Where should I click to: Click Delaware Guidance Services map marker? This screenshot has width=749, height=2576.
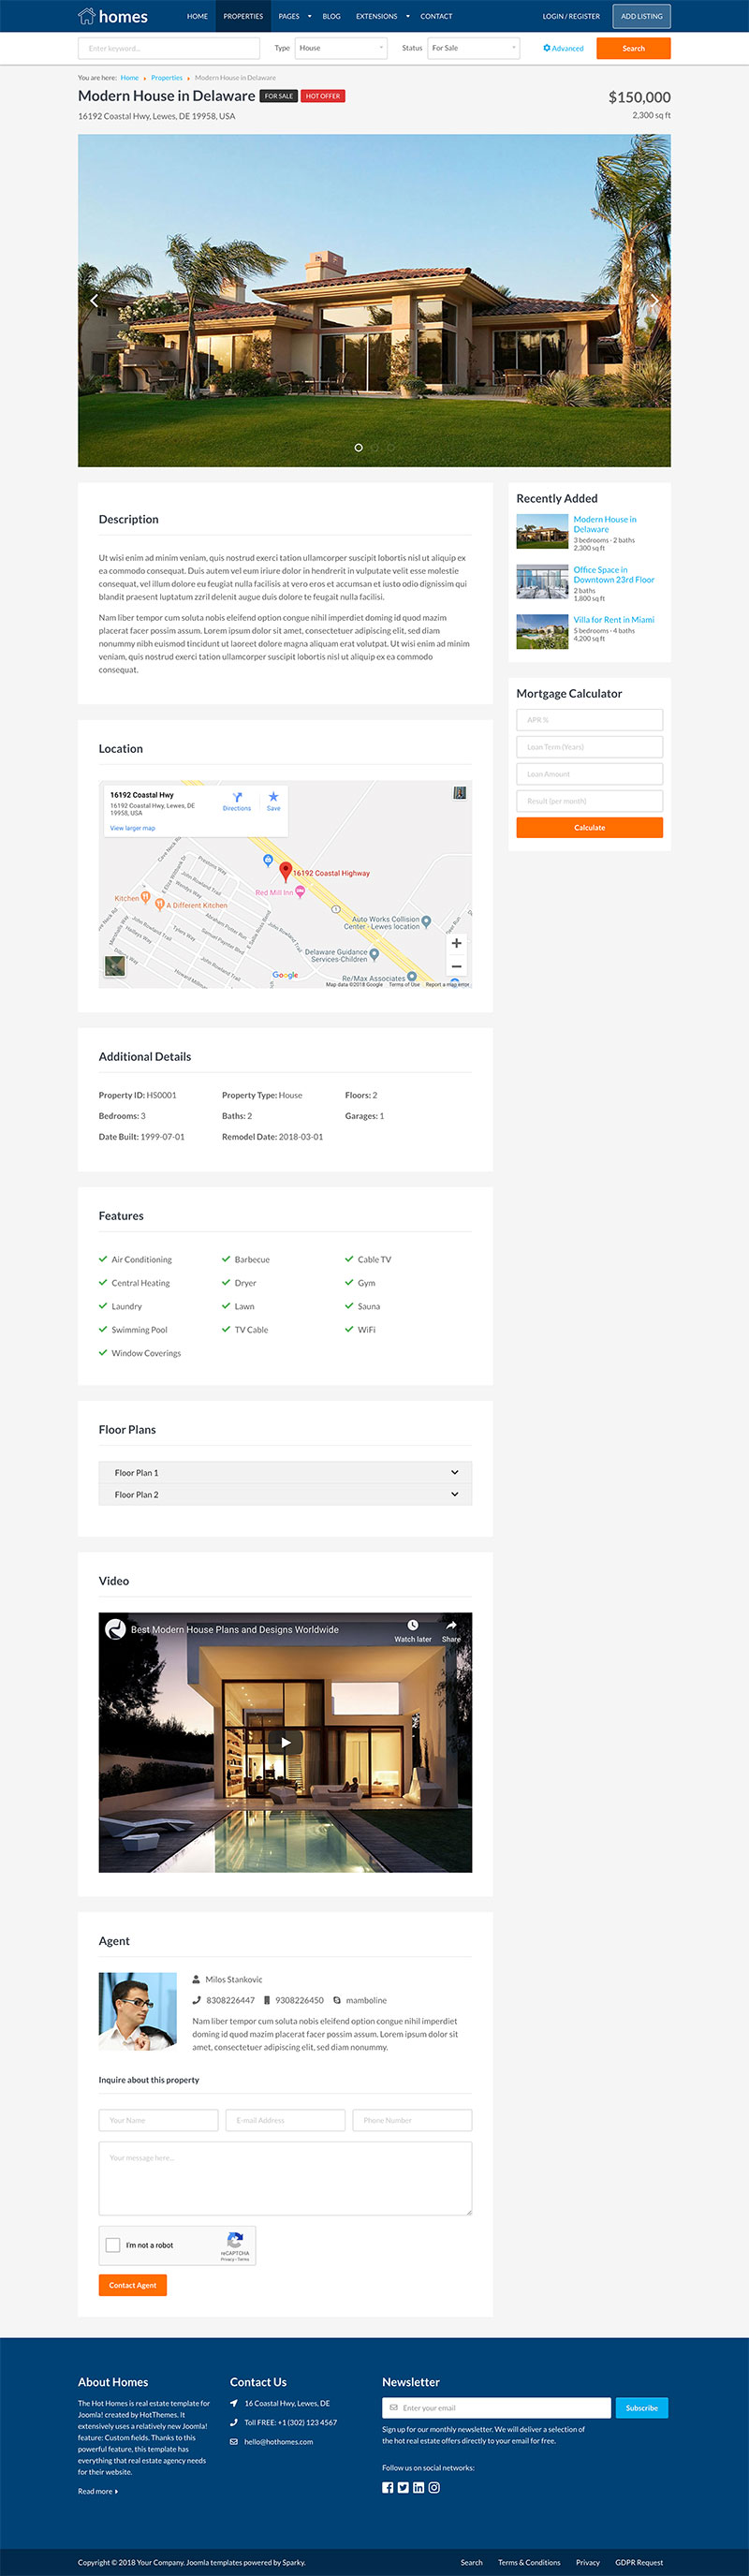pyautogui.click(x=374, y=954)
